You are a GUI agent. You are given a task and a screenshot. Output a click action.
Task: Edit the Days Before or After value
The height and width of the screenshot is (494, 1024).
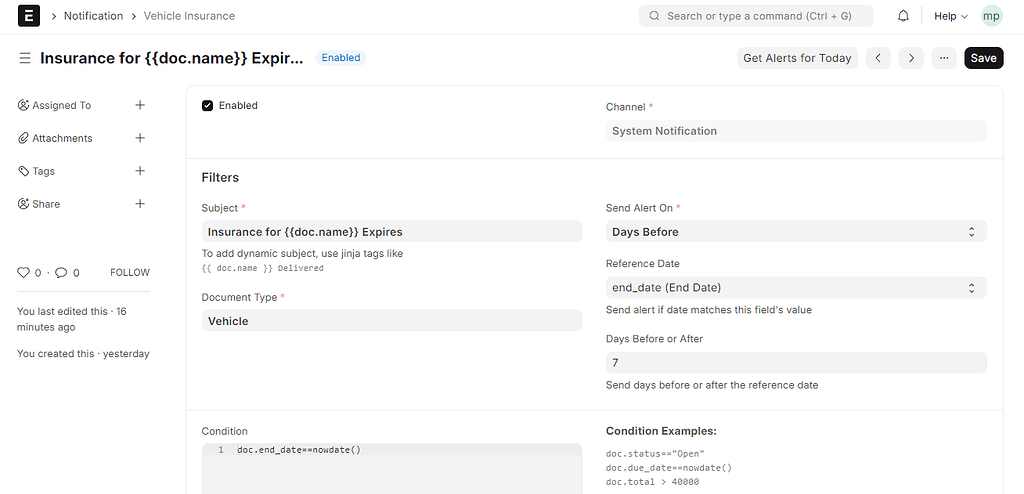tap(796, 363)
